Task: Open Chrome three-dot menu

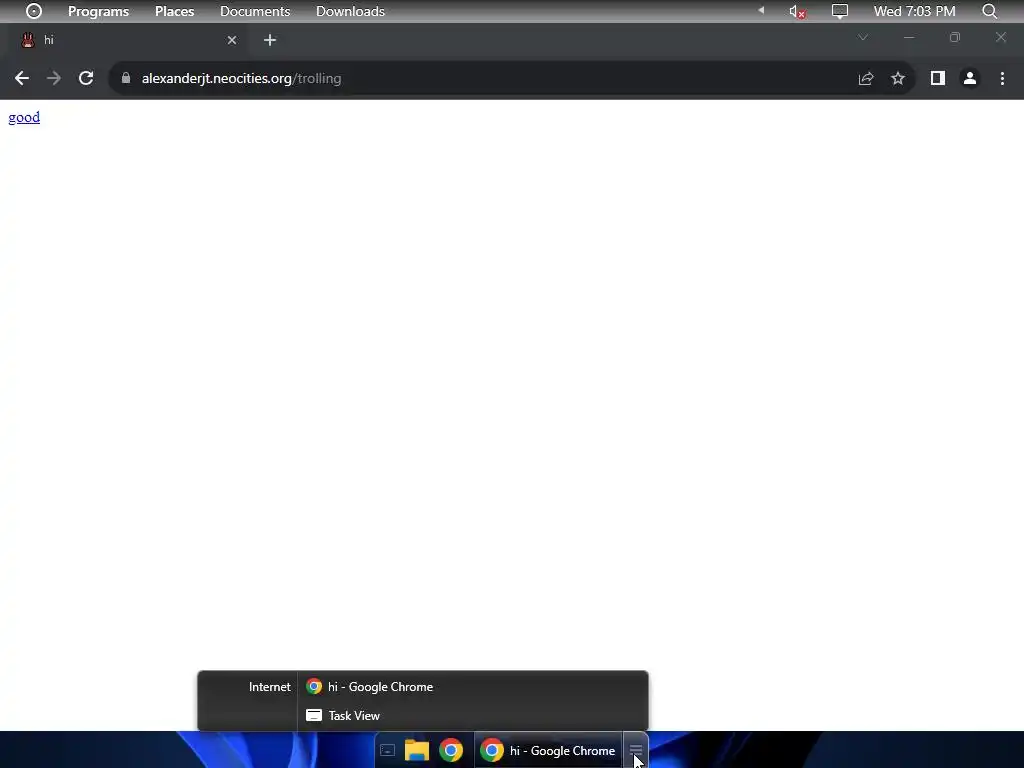Action: pos(1002,78)
